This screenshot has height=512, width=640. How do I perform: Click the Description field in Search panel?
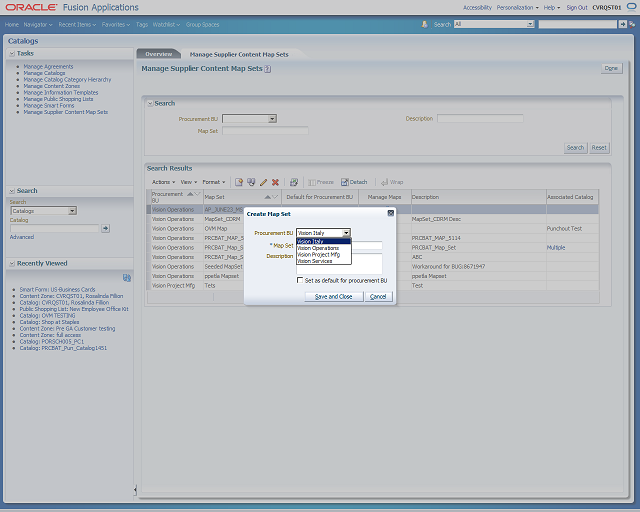[480, 118]
